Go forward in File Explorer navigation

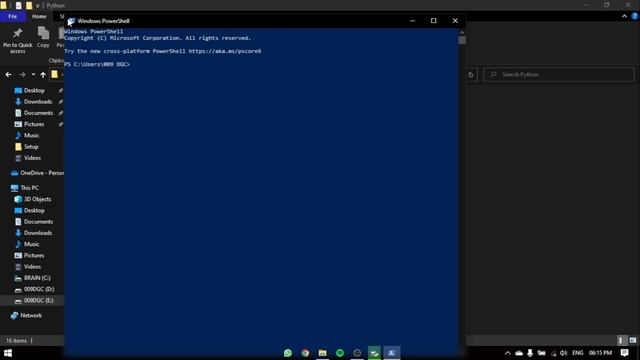22,75
